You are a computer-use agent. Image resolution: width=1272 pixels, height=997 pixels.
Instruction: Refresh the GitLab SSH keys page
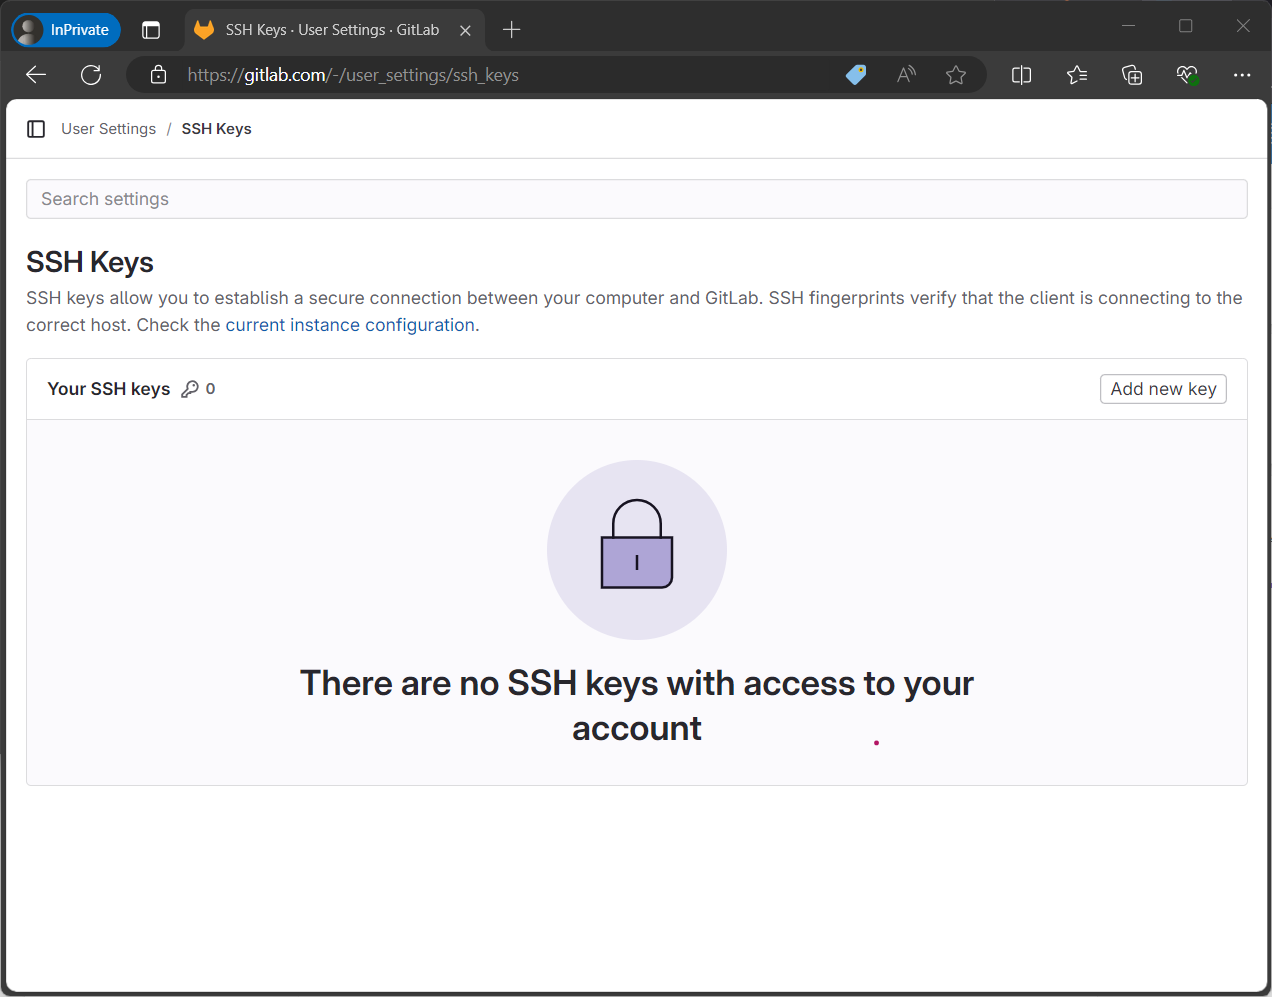[91, 75]
